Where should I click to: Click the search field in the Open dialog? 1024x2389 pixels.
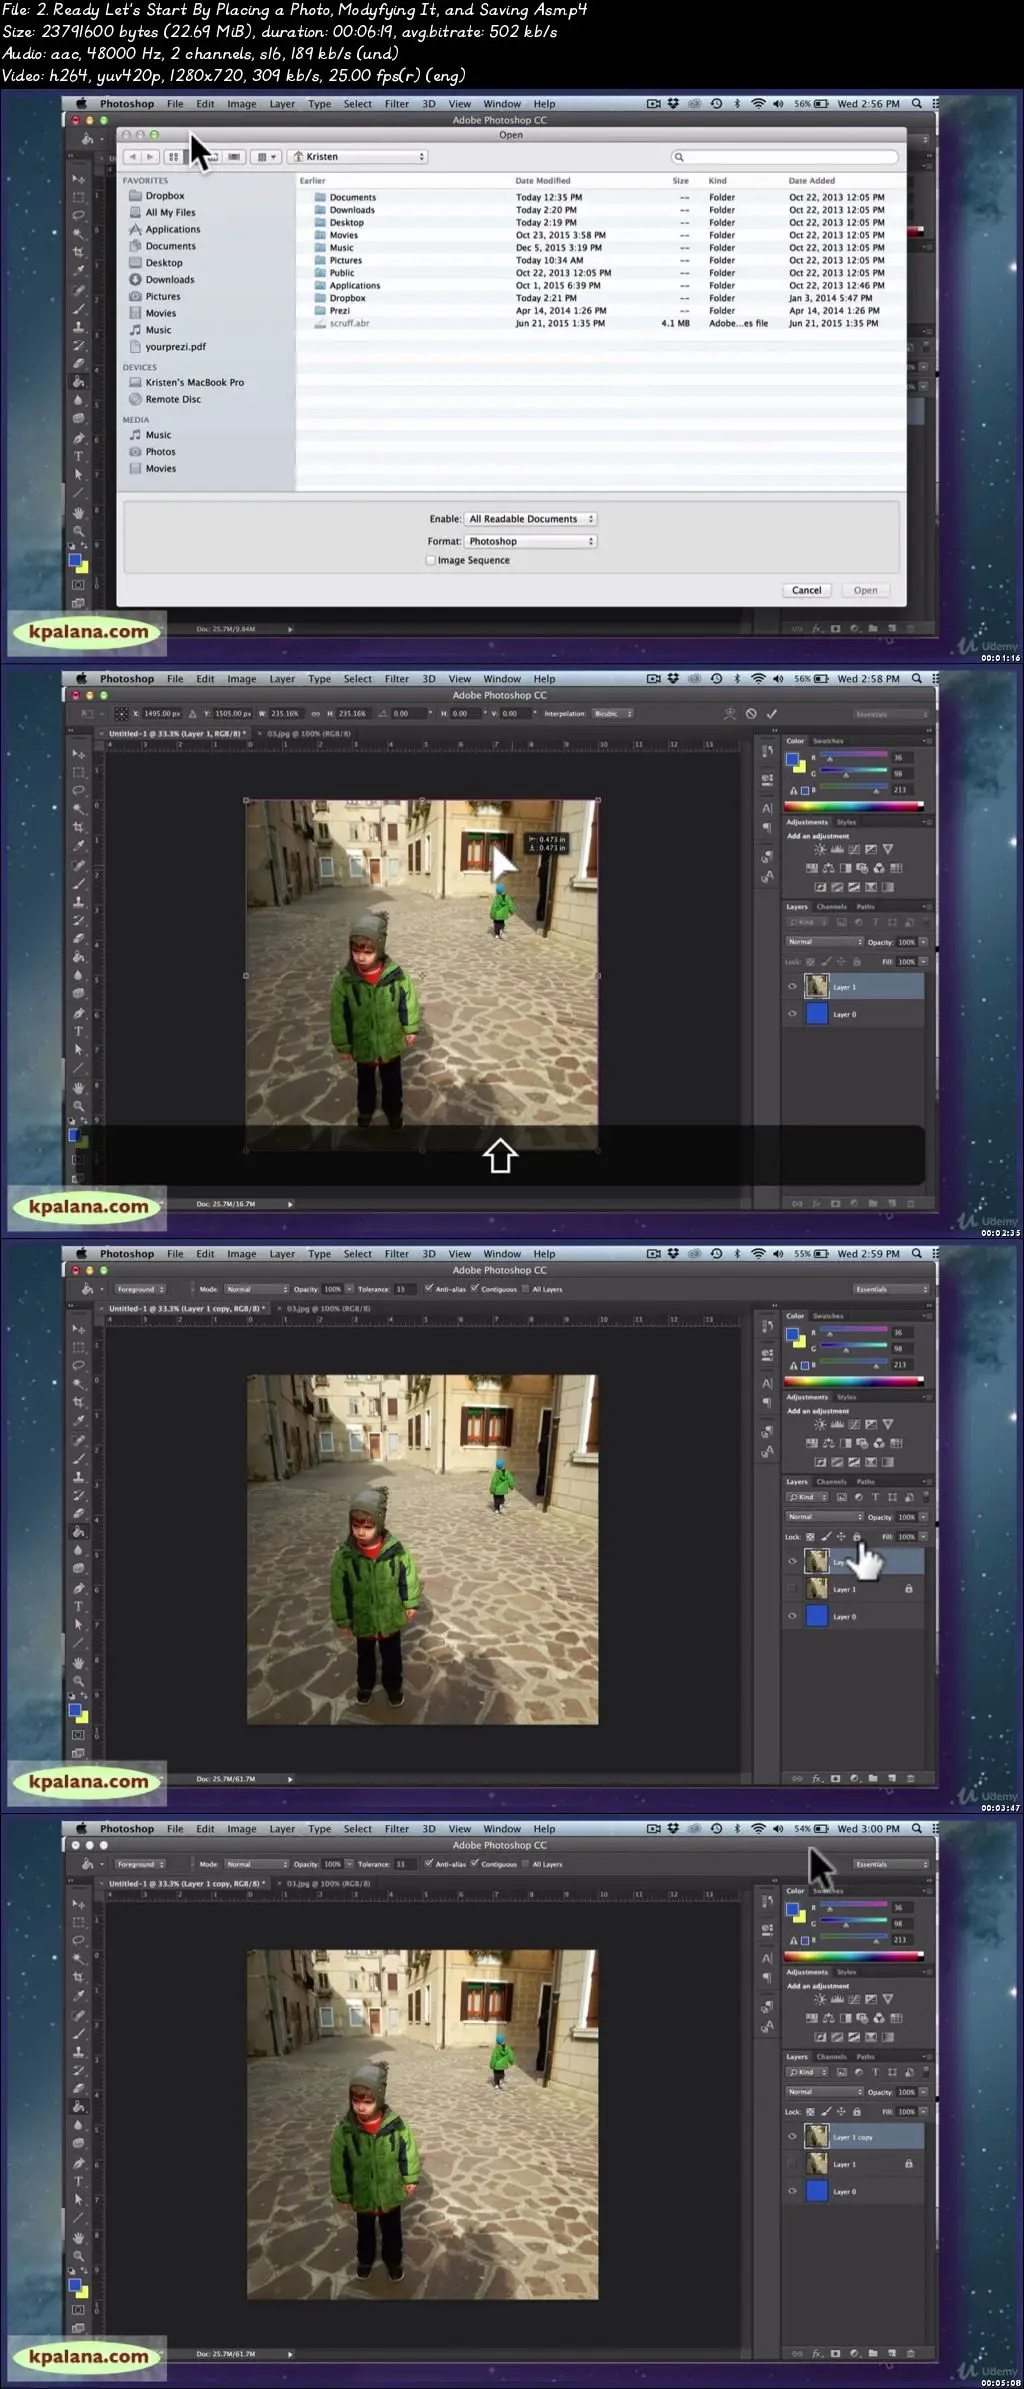[x=784, y=157]
